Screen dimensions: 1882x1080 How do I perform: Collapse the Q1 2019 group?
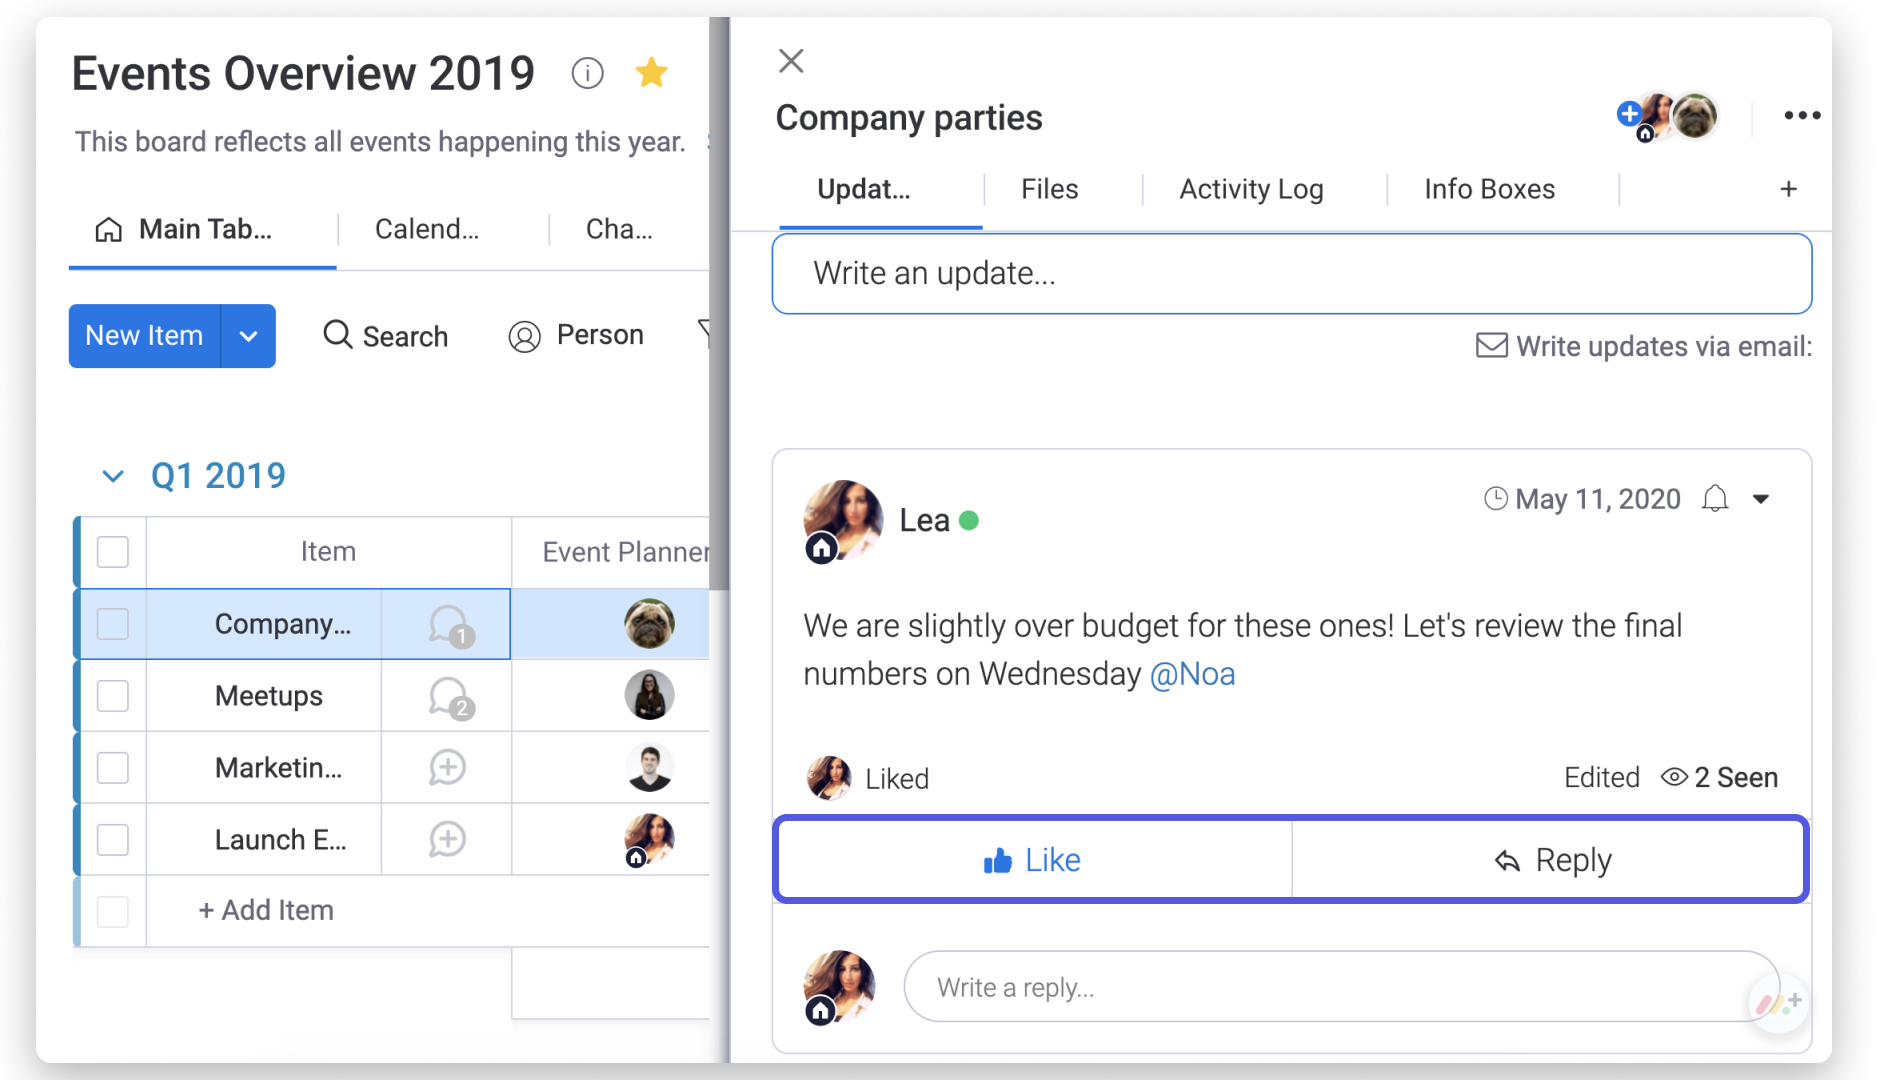[112, 476]
